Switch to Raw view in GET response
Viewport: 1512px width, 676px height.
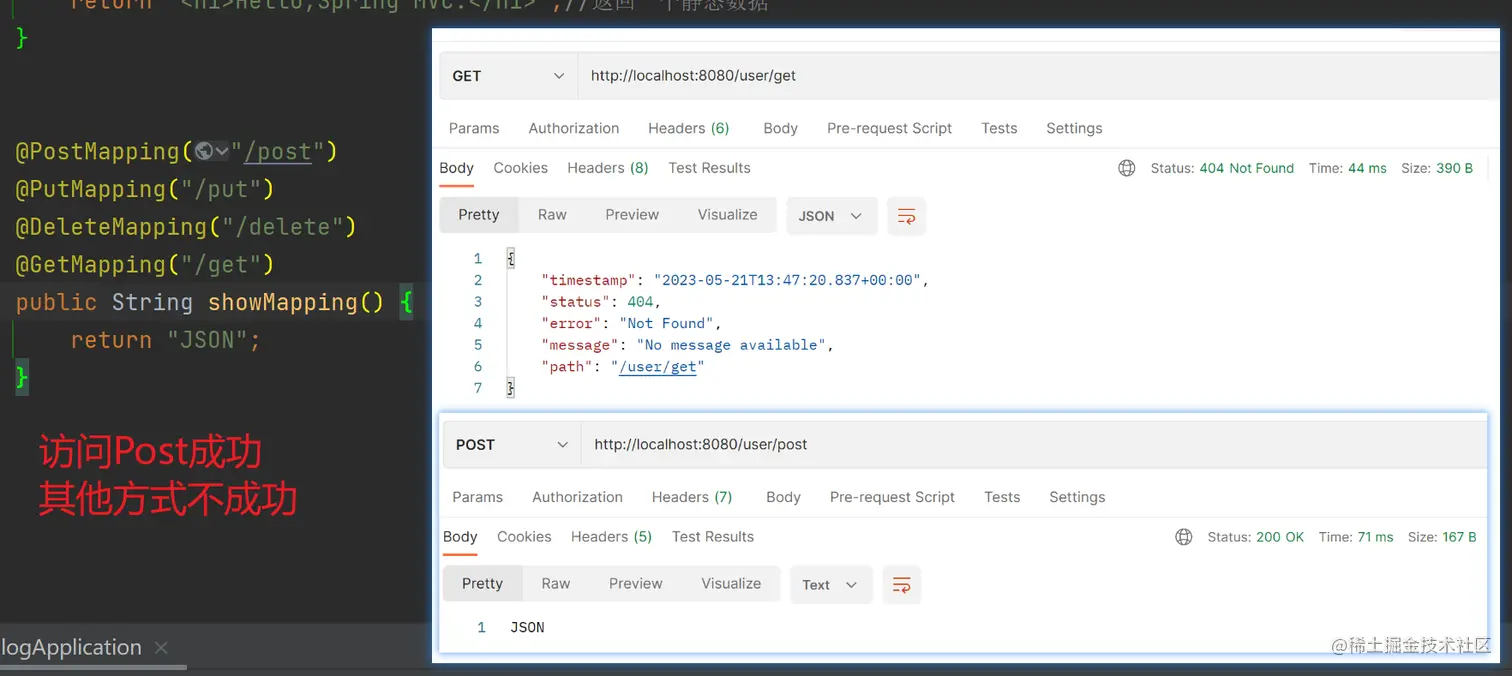[x=552, y=215]
